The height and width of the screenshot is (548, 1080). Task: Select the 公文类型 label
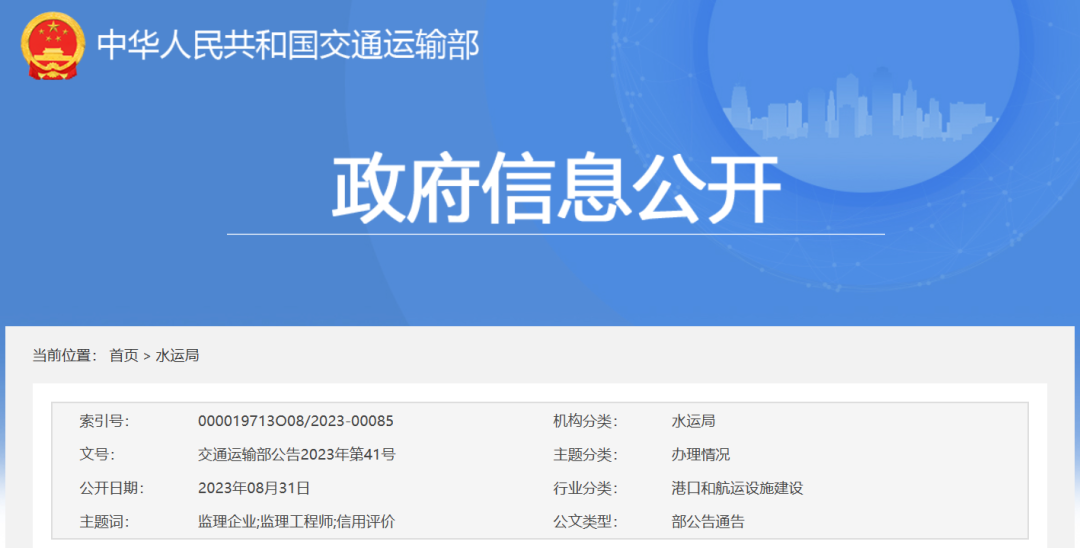[x=585, y=522]
